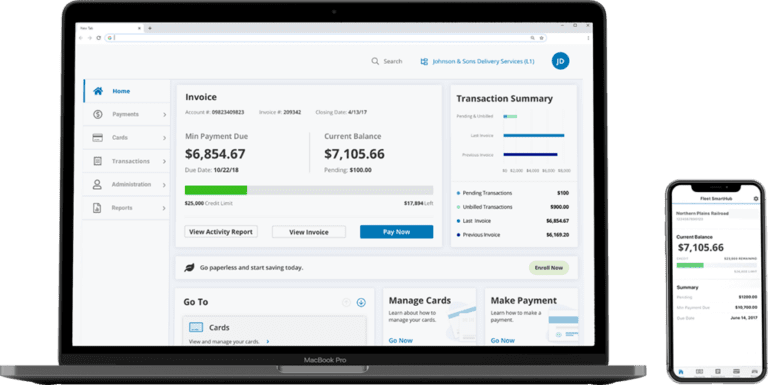768x385 pixels.
Task: Click the Cards credit-card icon in sidebar
Action: coord(97,138)
